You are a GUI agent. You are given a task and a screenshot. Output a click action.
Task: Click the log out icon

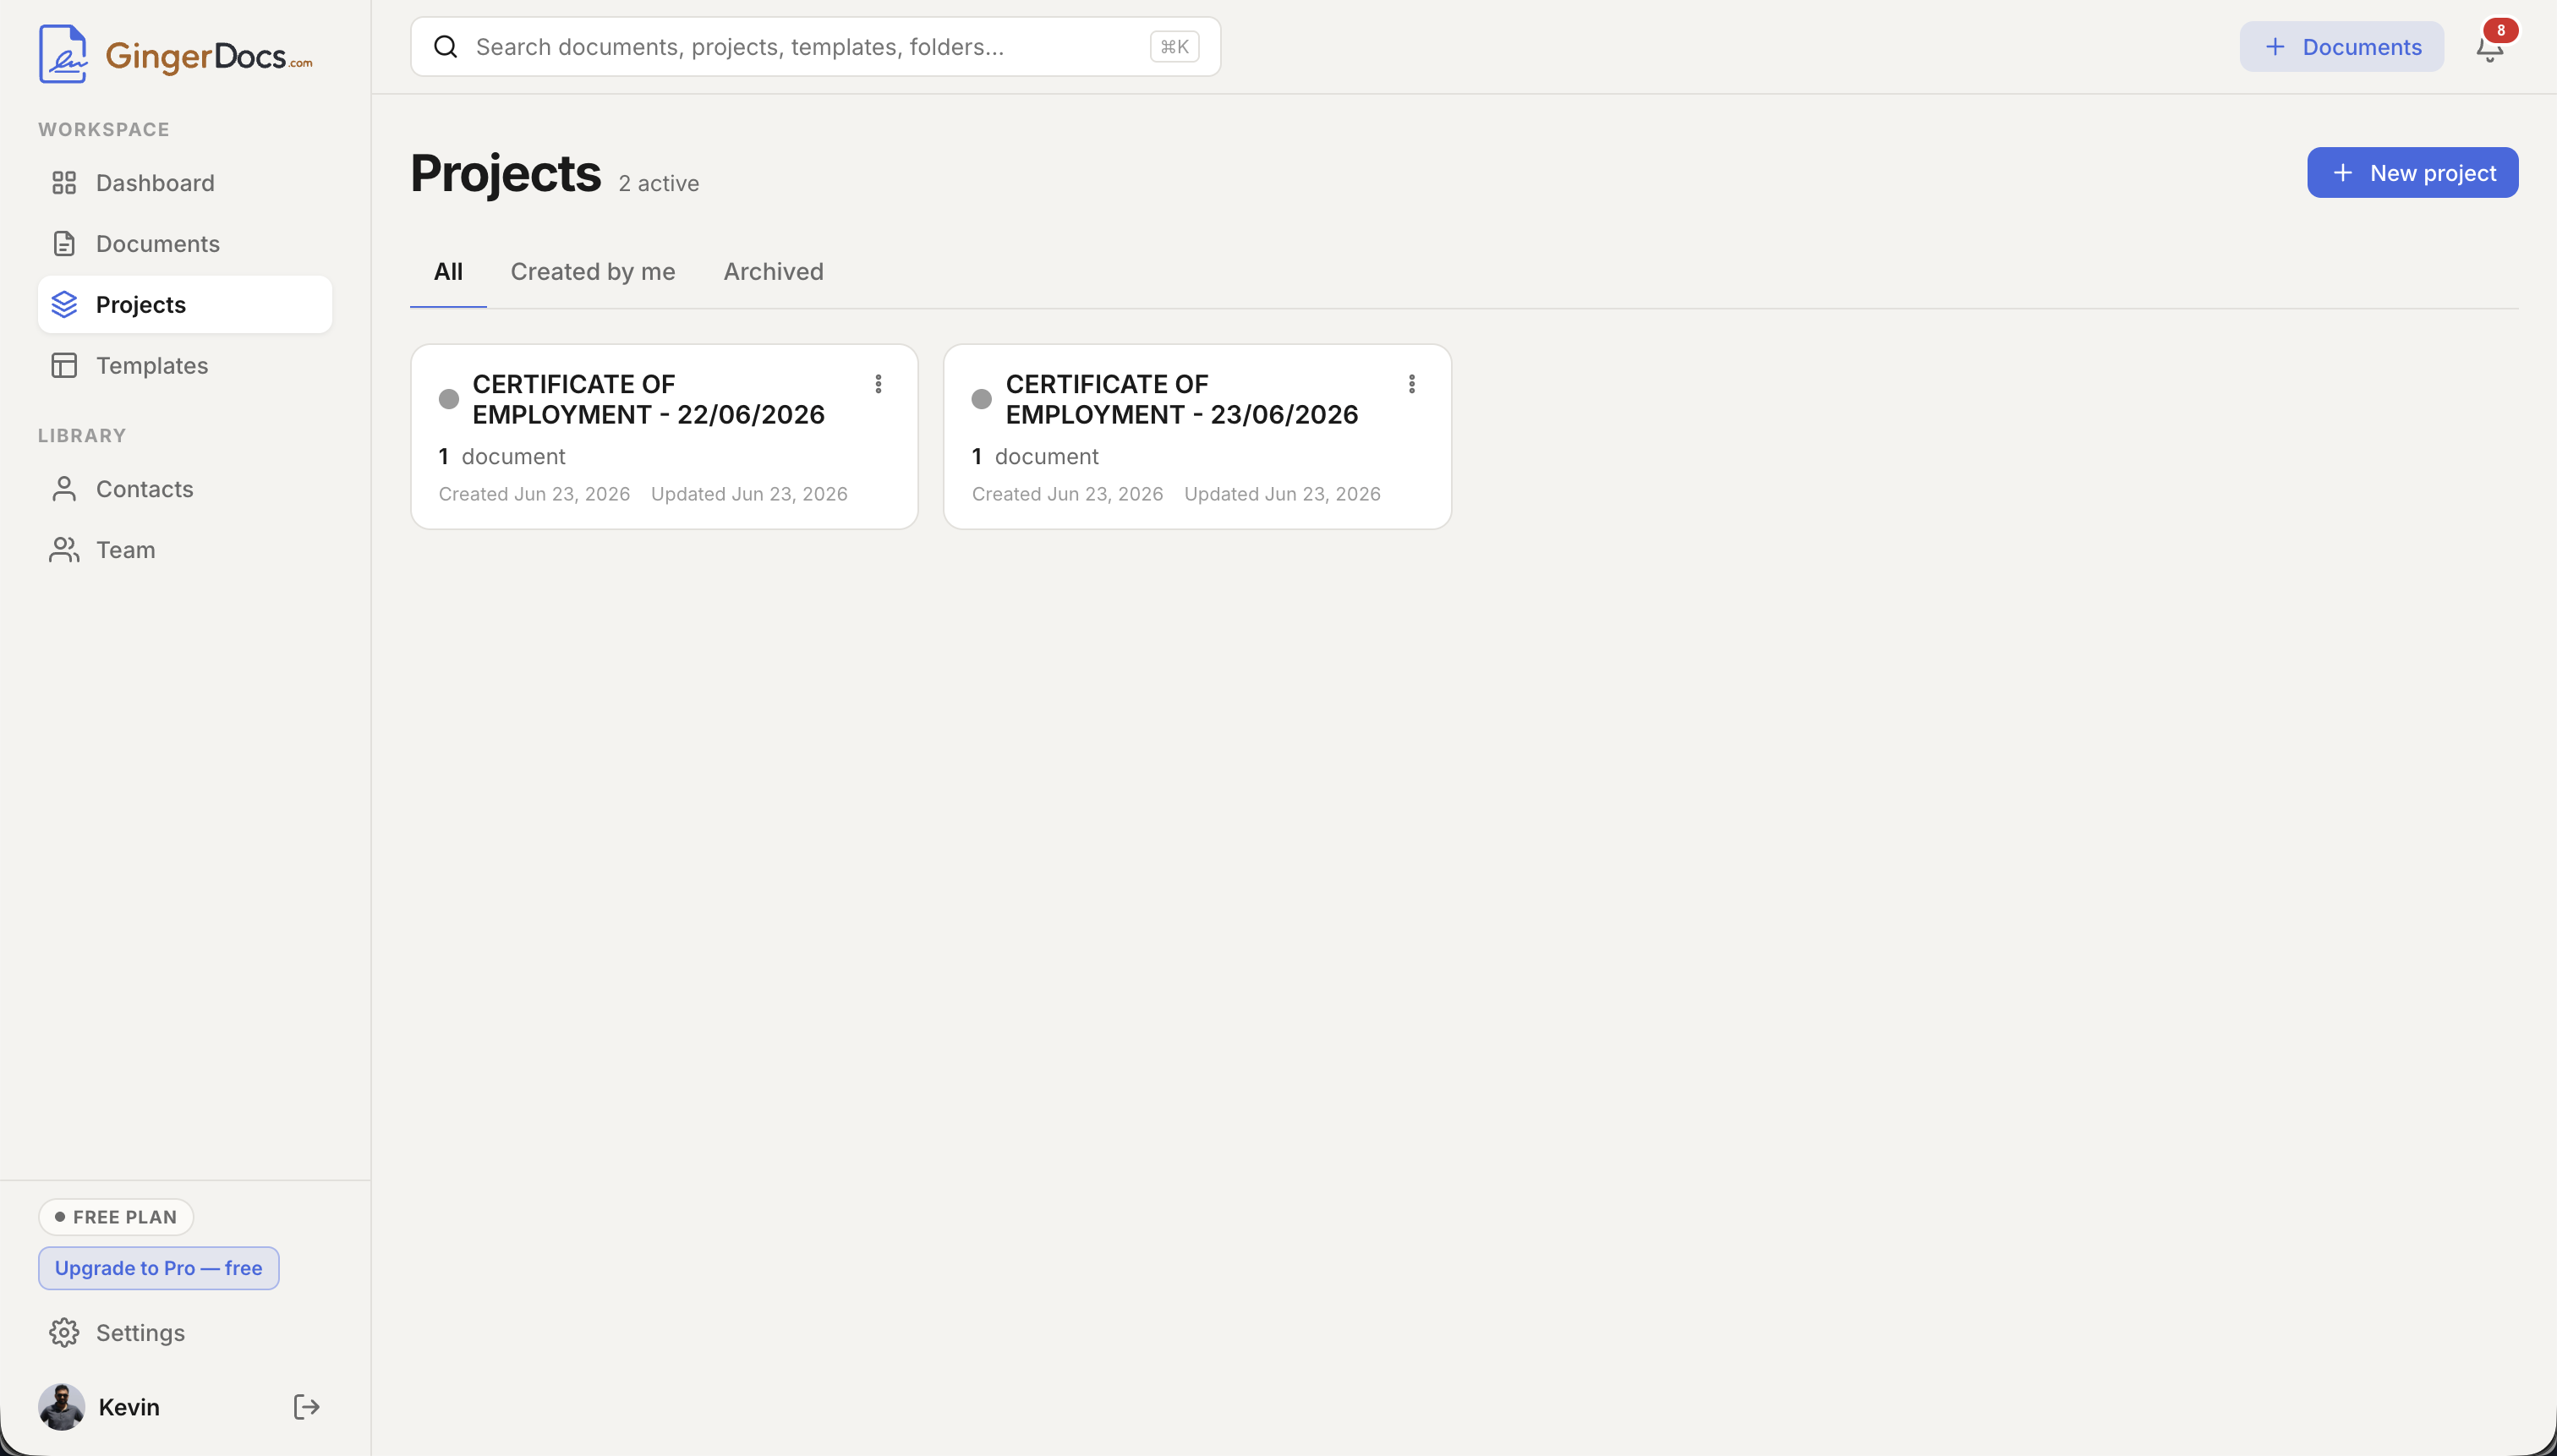click(x=306, y=1407)
